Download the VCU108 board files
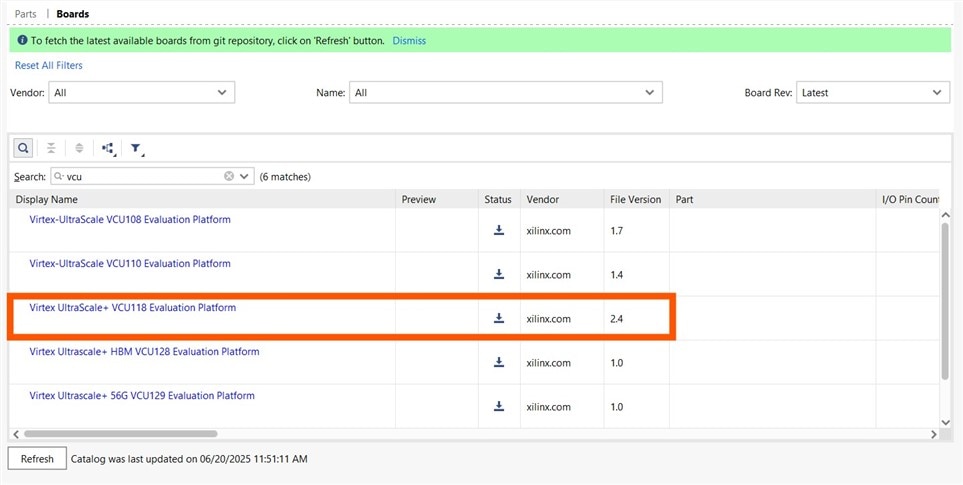963x485 pixels. point(499,231)
